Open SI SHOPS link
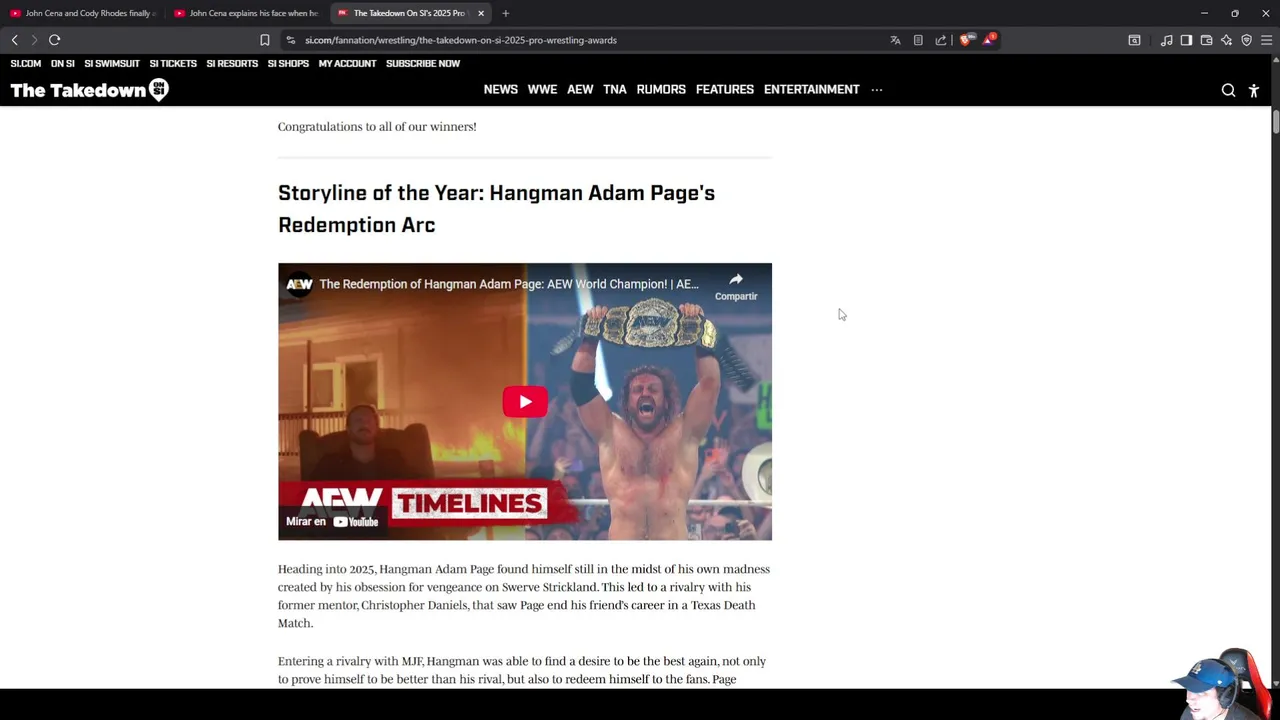1280x720 pixels. coord(288,63)
